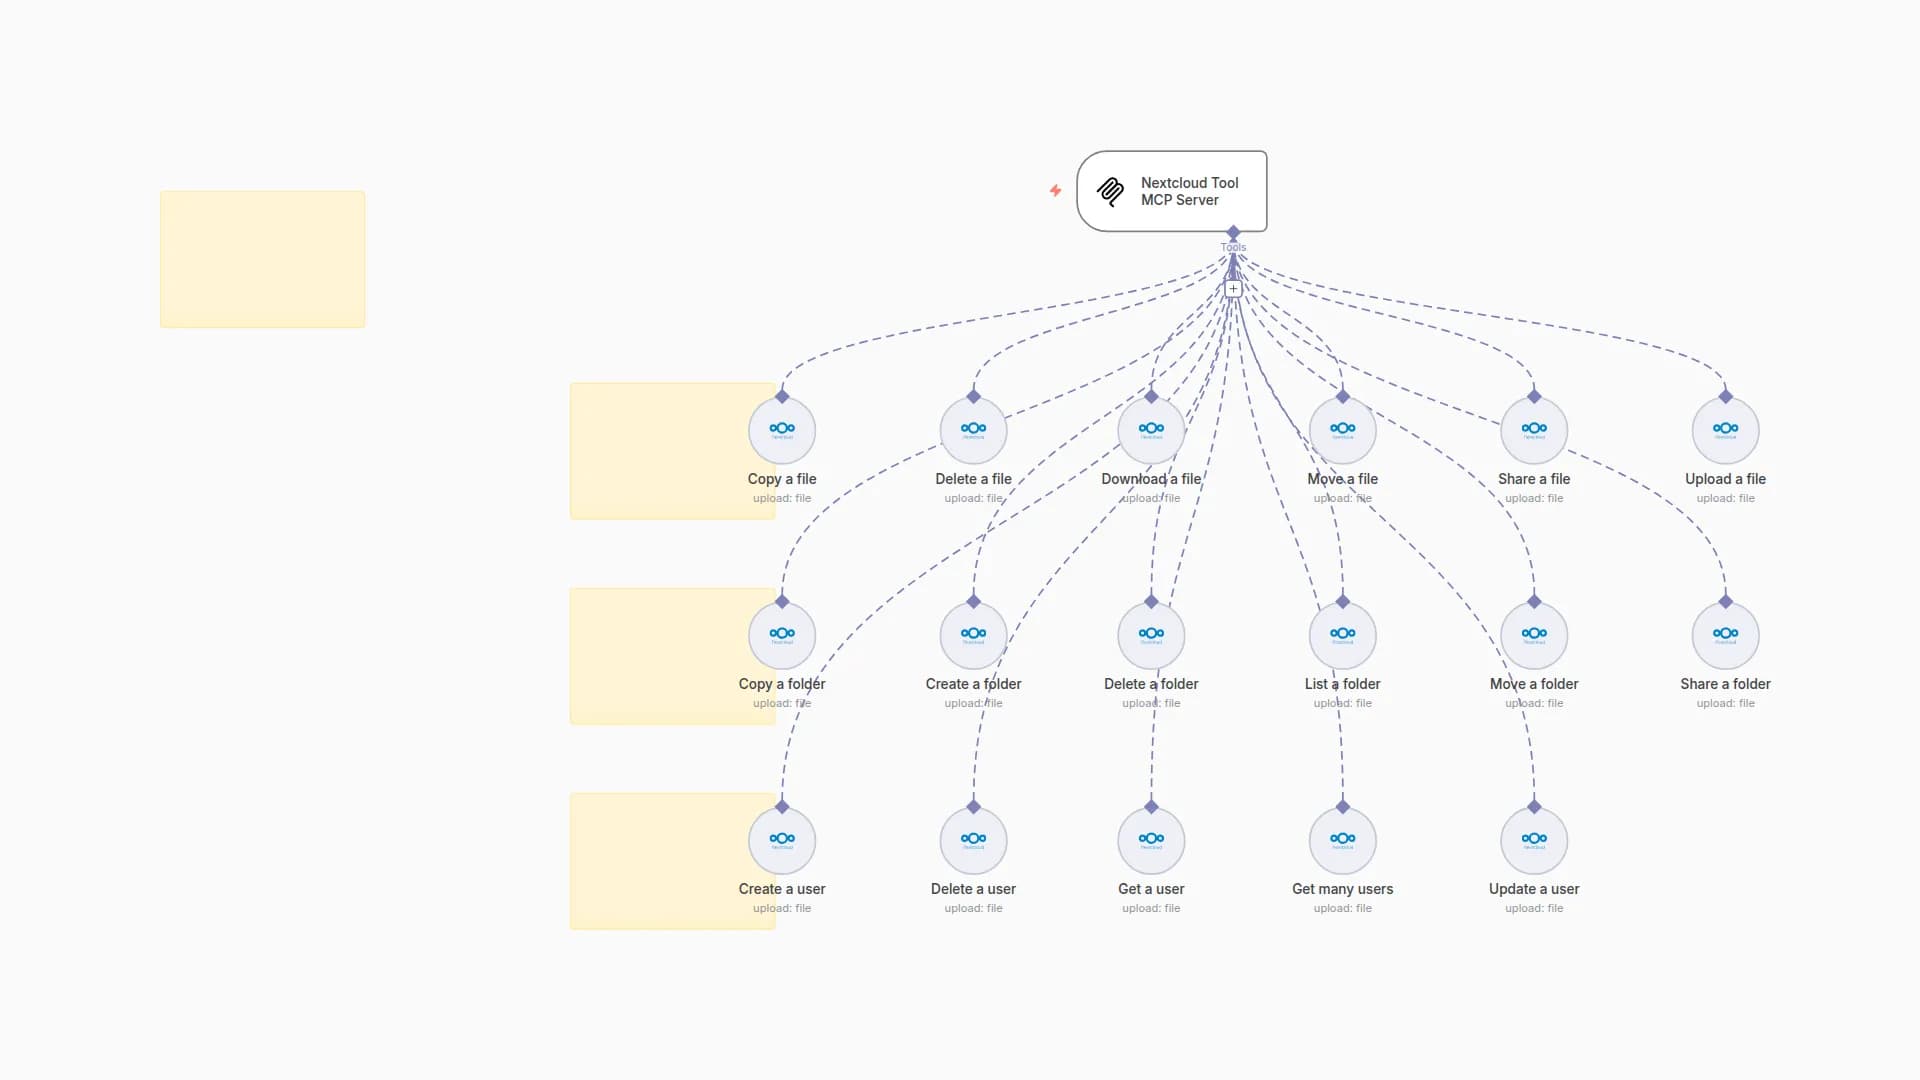Click the red lightning trigger indicator
Screen dimensions: 1920x1080
(1055, 190)
